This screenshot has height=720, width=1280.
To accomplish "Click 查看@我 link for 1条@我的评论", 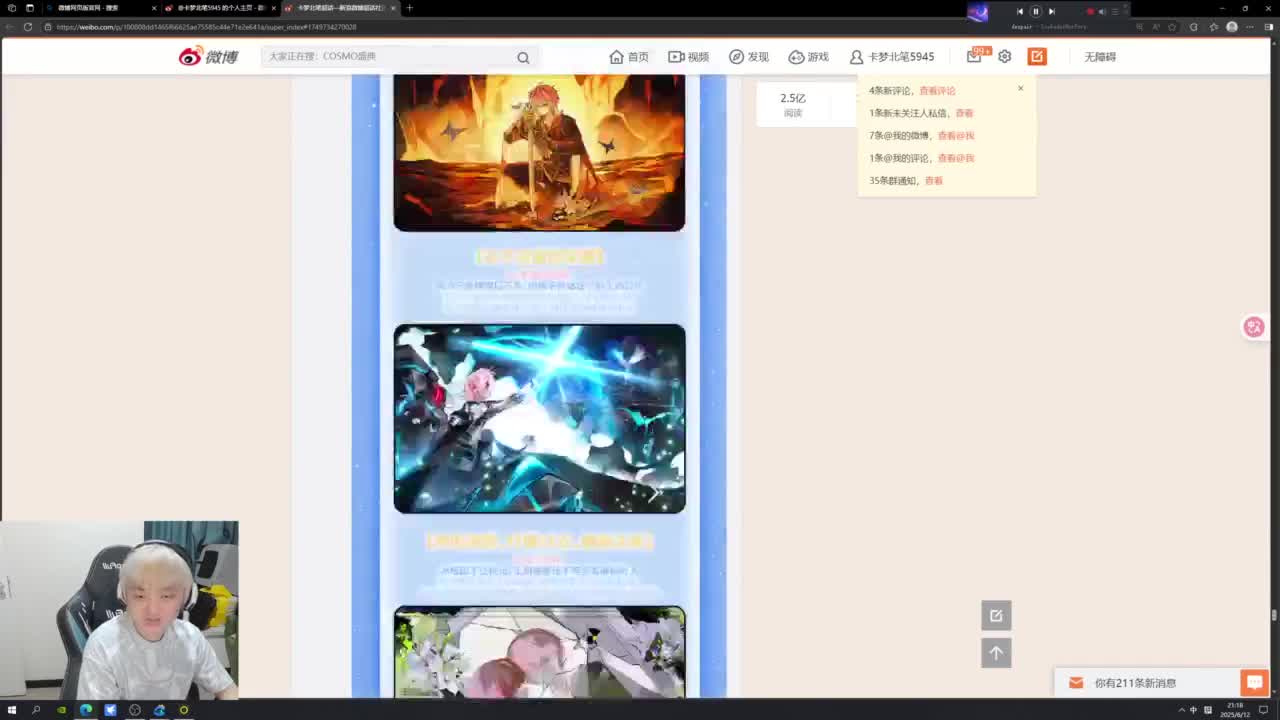I will tap(956, 158).
